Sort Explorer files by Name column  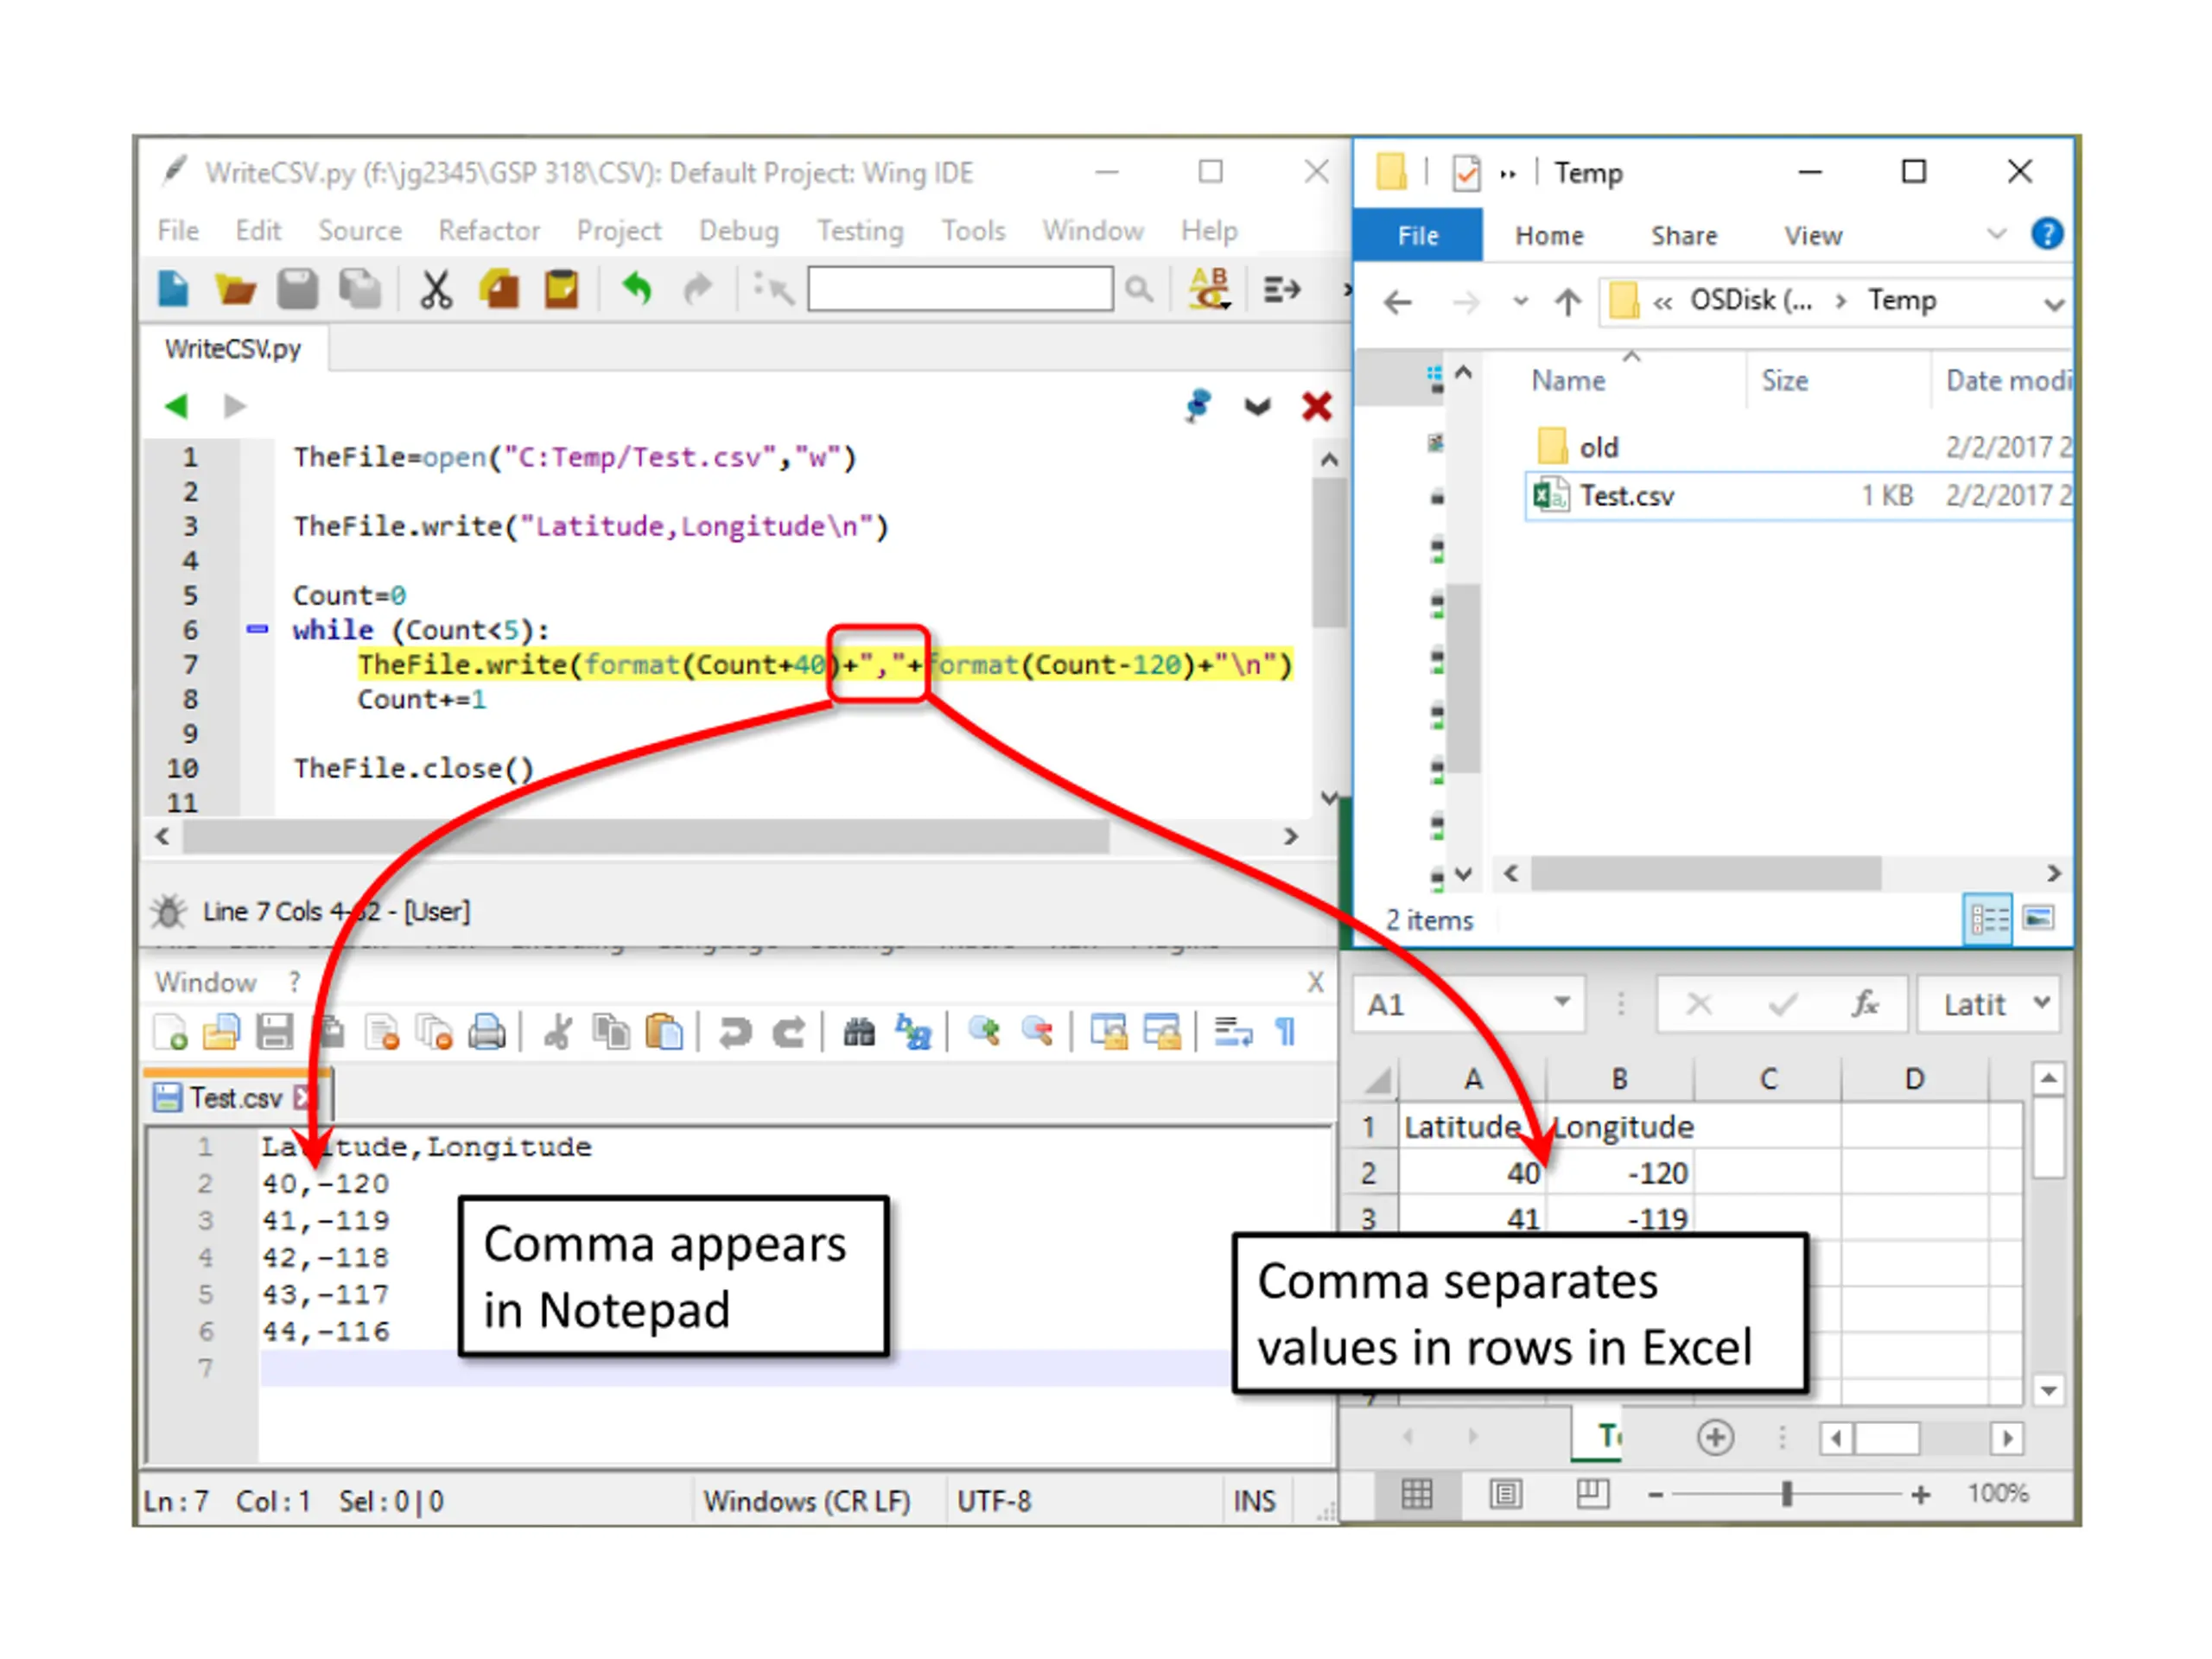1568,381
